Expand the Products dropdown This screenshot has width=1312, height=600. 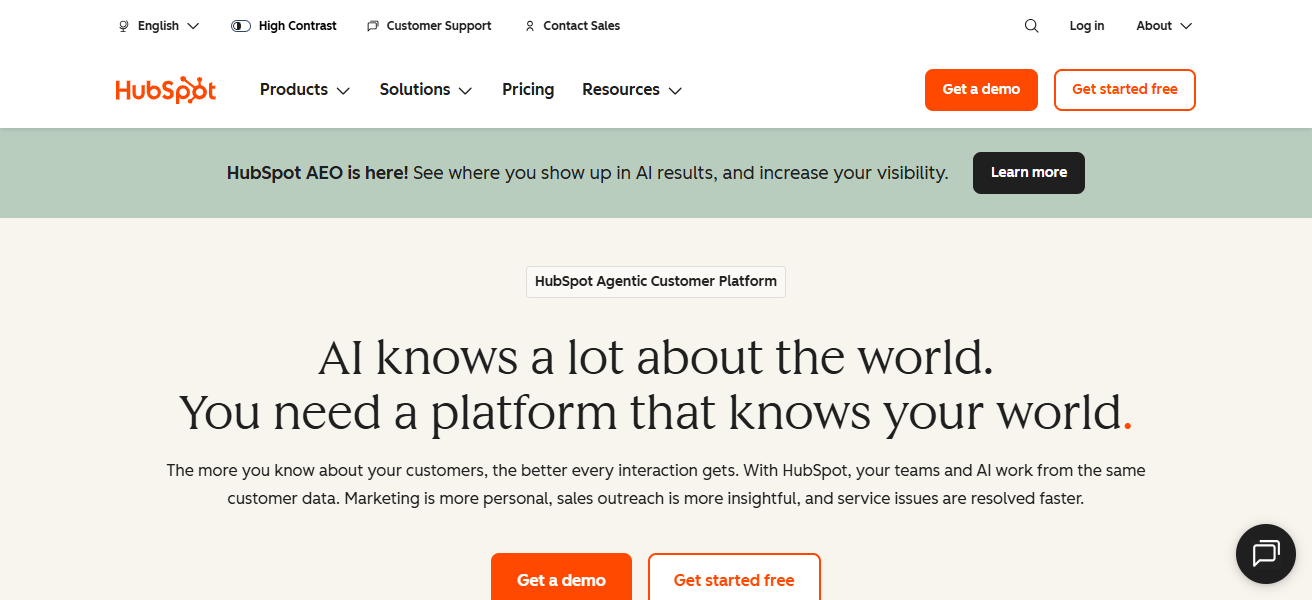pyautogui.click(x=304, y=89)
